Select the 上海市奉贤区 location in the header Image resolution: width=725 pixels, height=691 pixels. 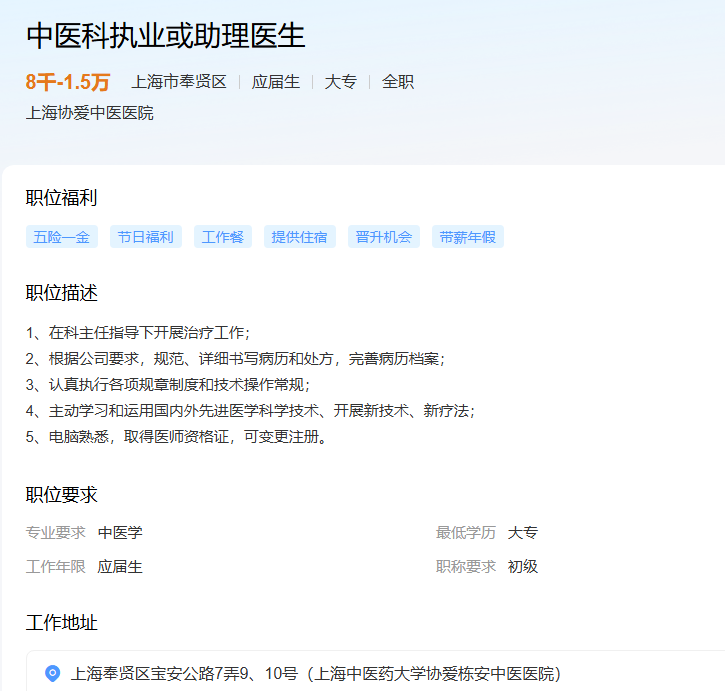(x=179, y=82)
